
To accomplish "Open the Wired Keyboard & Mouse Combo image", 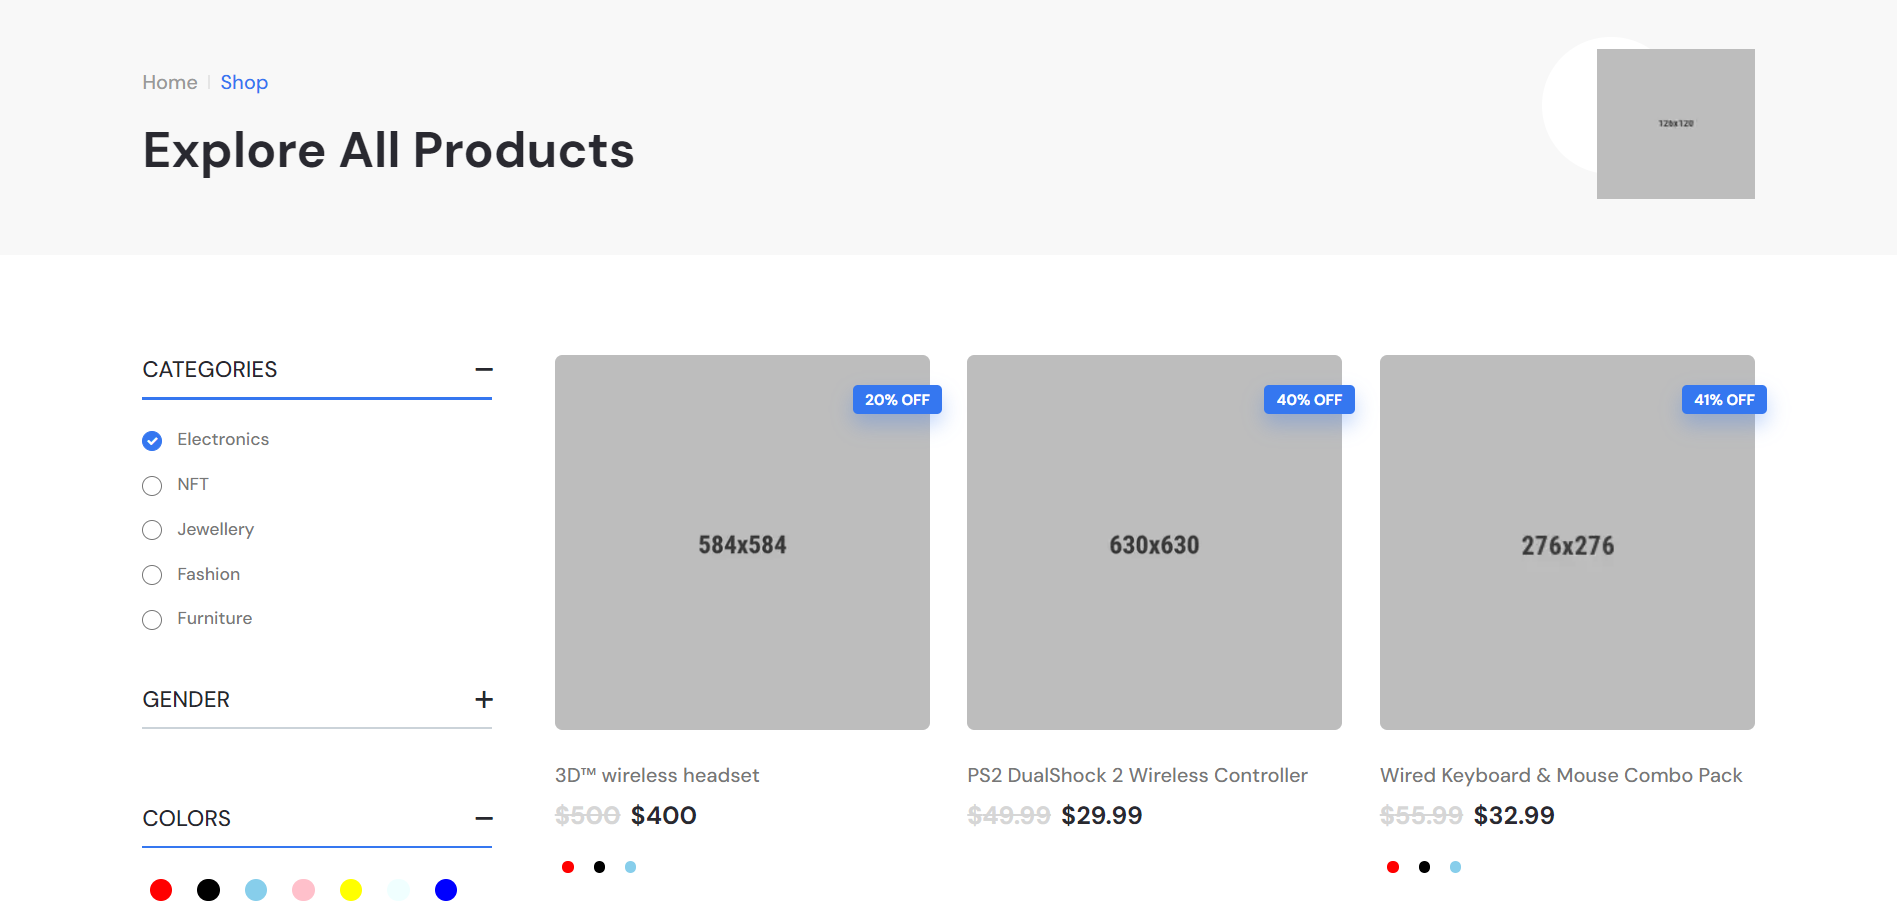I will coord(1567,542).
